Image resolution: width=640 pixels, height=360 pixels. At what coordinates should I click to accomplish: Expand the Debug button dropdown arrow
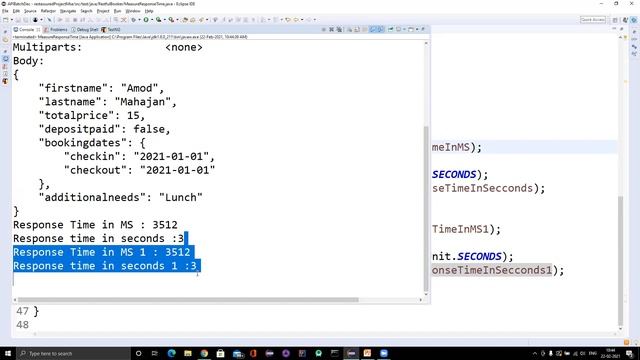click(140, 20)
